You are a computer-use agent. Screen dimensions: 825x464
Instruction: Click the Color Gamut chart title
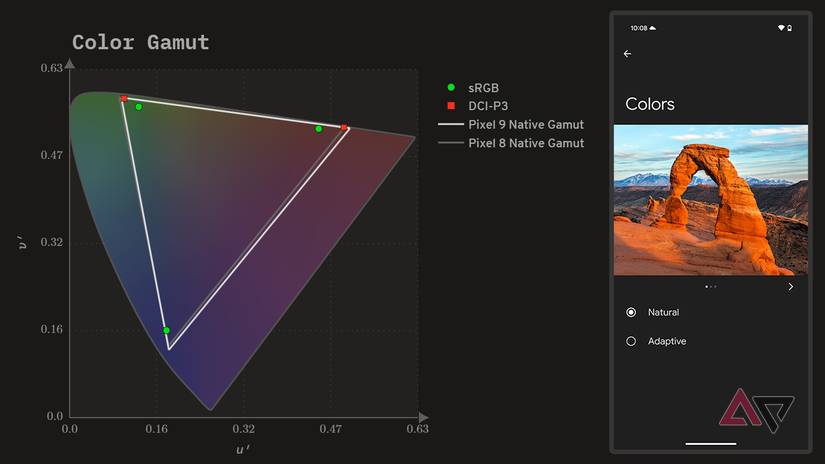coord(140,42)
